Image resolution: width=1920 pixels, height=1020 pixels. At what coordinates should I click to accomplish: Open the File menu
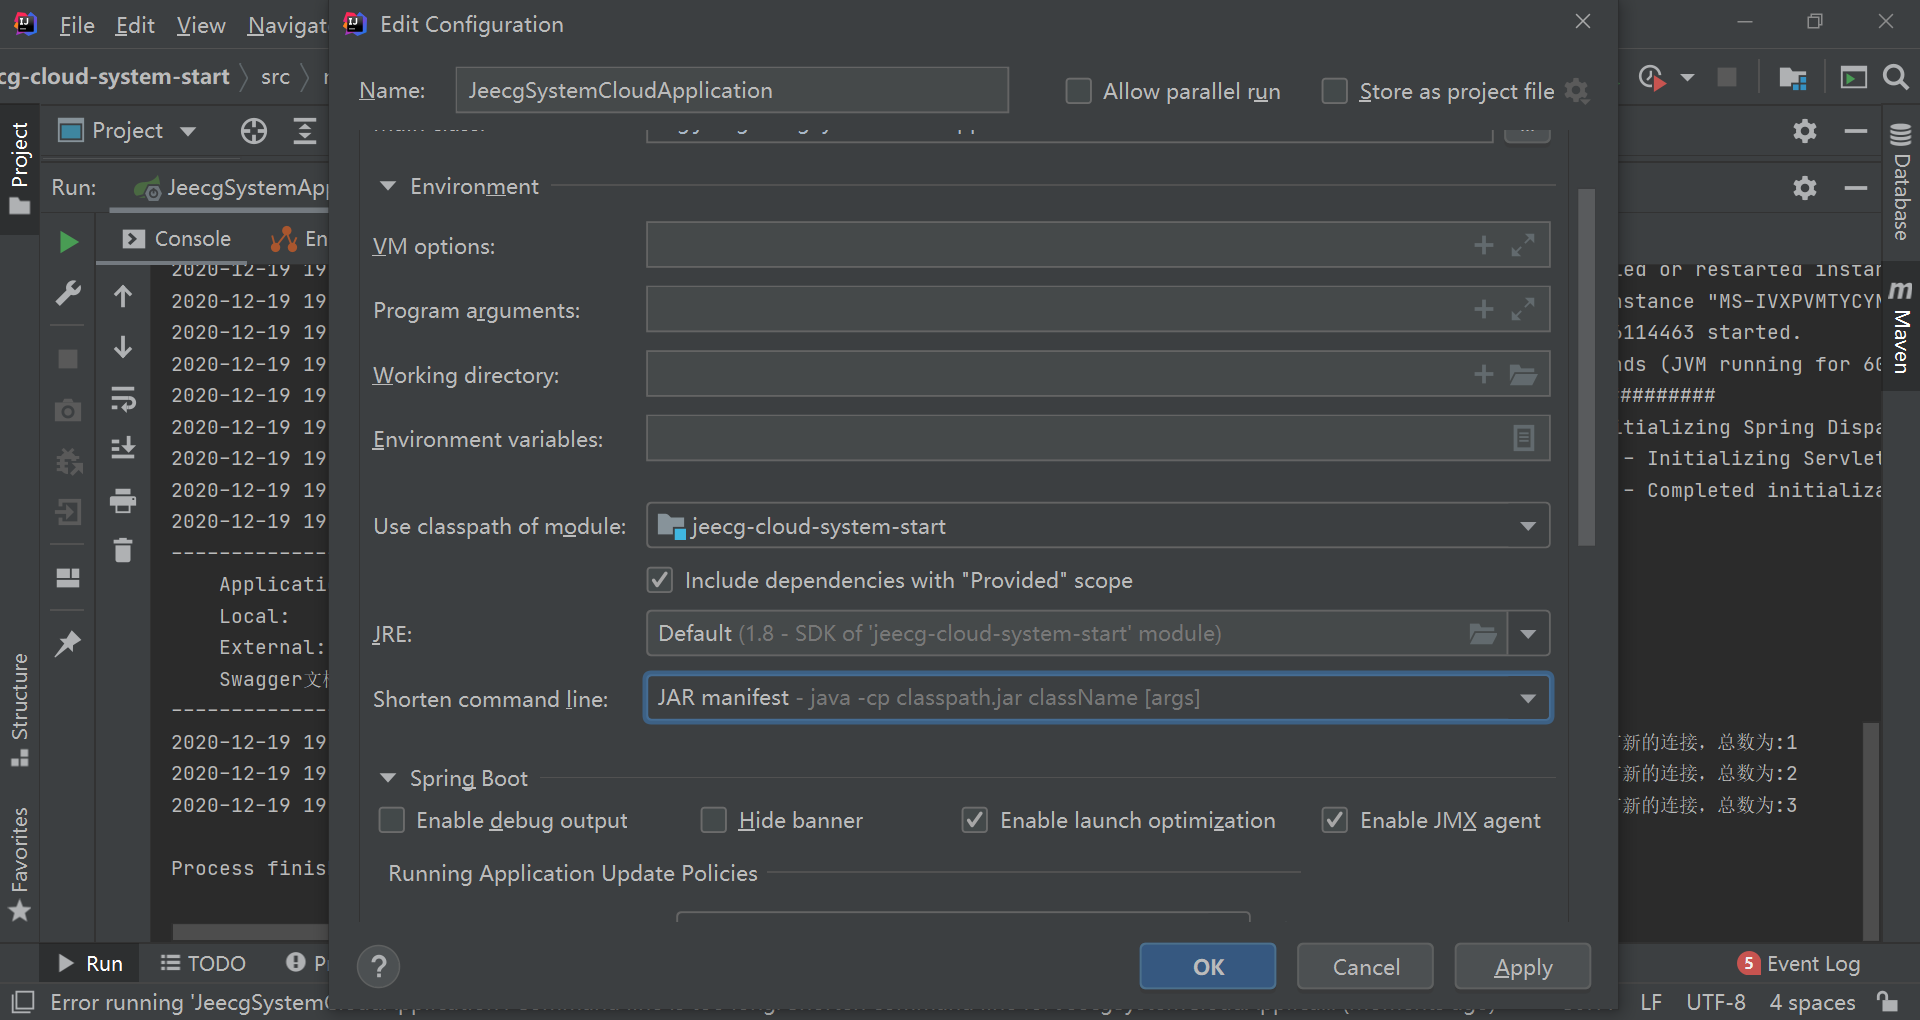pyautogui.click(x=77, y=25)
